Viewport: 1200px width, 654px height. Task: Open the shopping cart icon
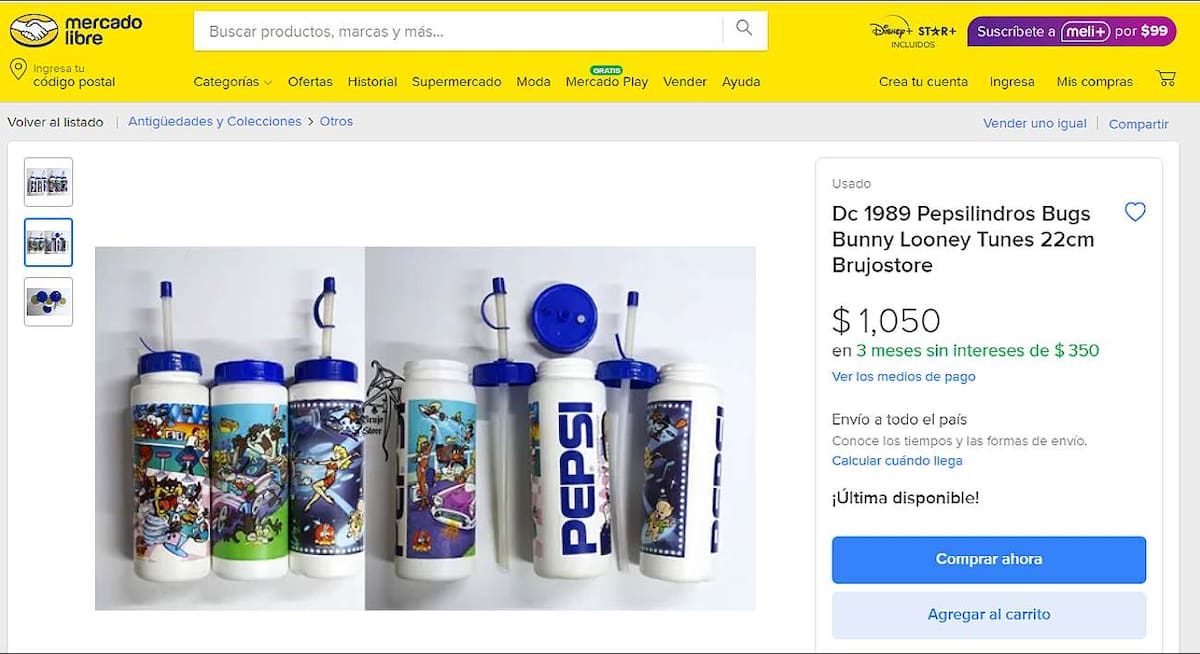point(1165,79)
